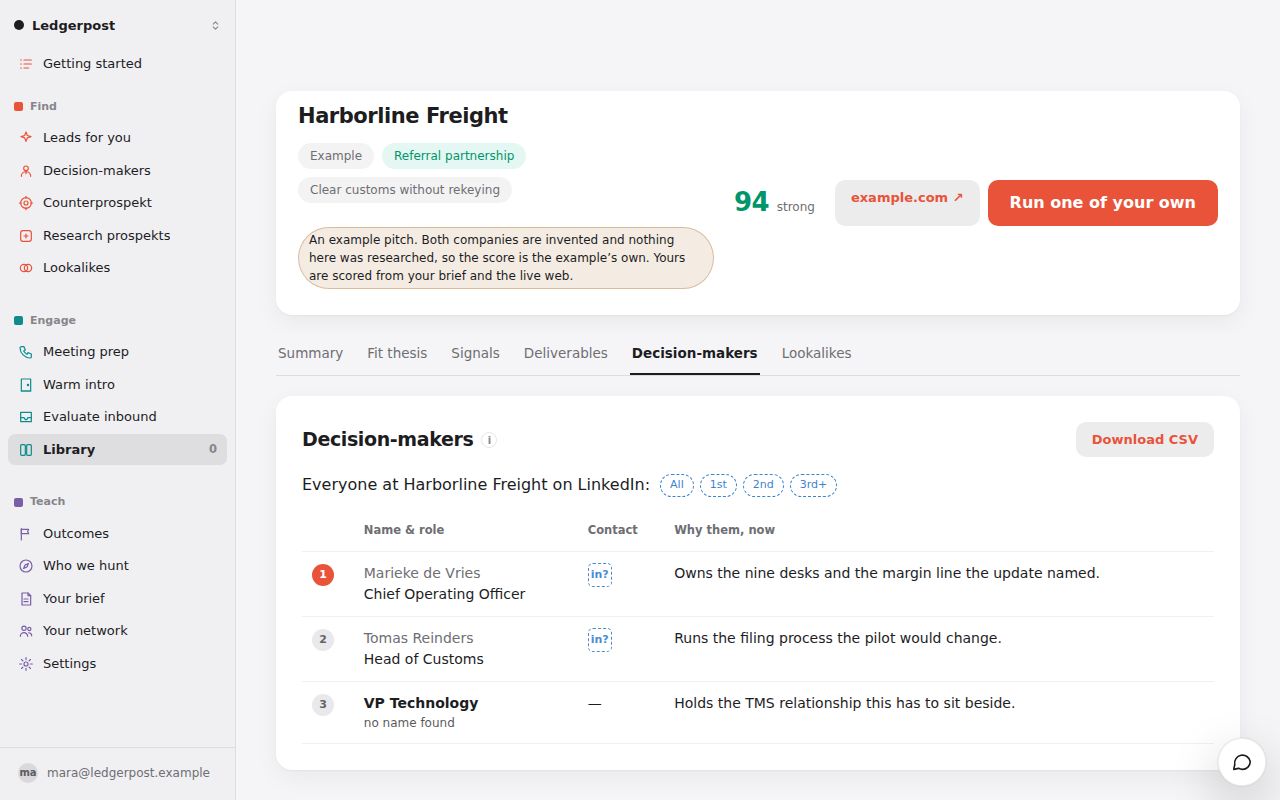Filter LinkedIn connections by 3rd+ degree
The height and width of the screenshot is (800, 1280).
tap(813, 485)
